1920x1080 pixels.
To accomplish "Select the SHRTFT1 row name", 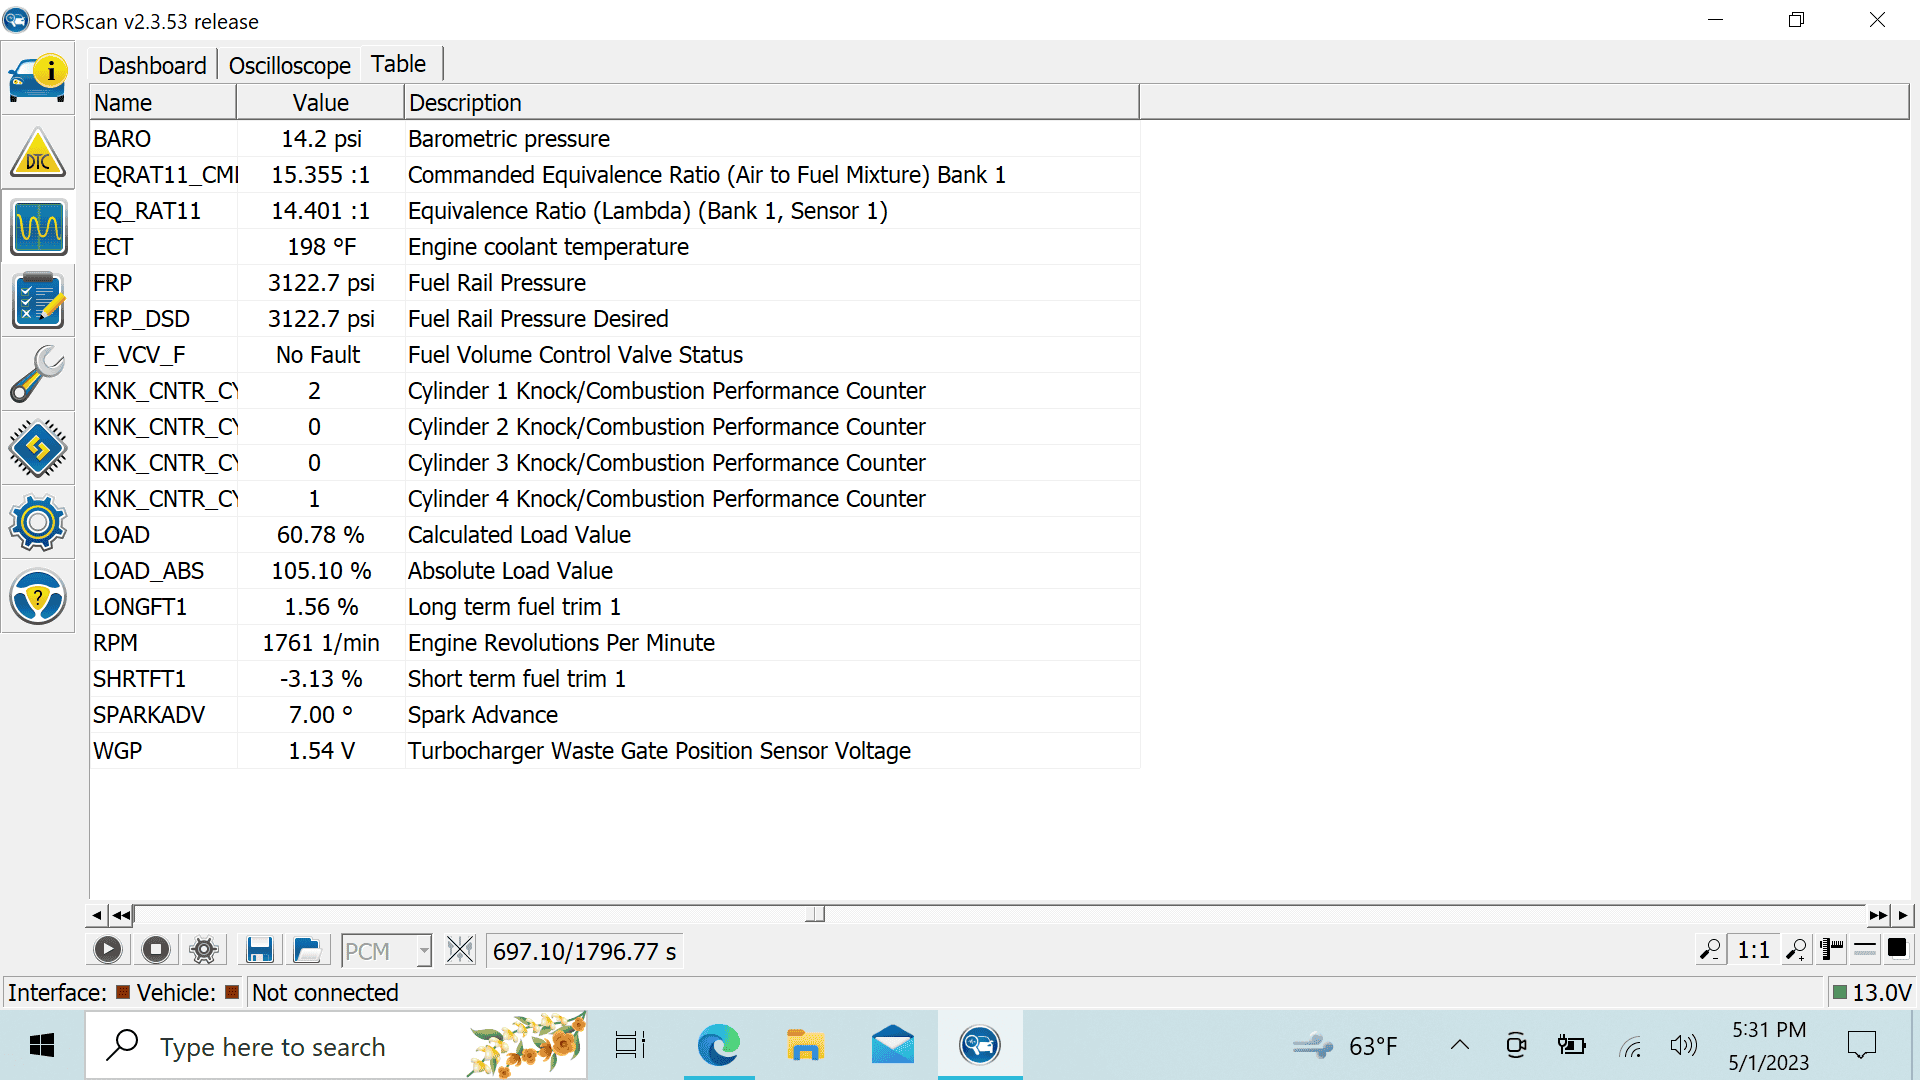I will [x=139, y=679].
